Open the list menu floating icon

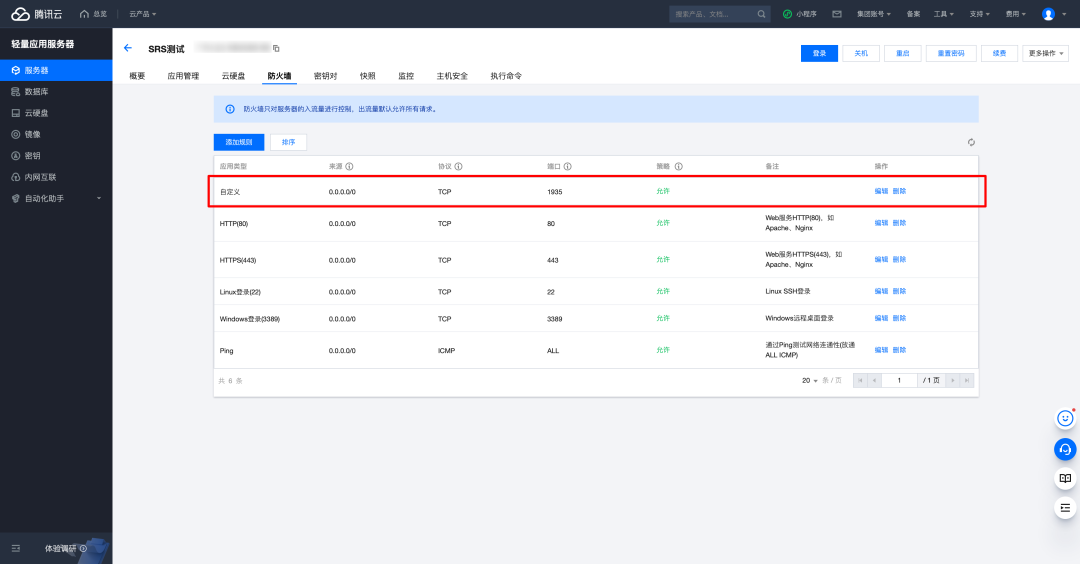[1066, 508]
